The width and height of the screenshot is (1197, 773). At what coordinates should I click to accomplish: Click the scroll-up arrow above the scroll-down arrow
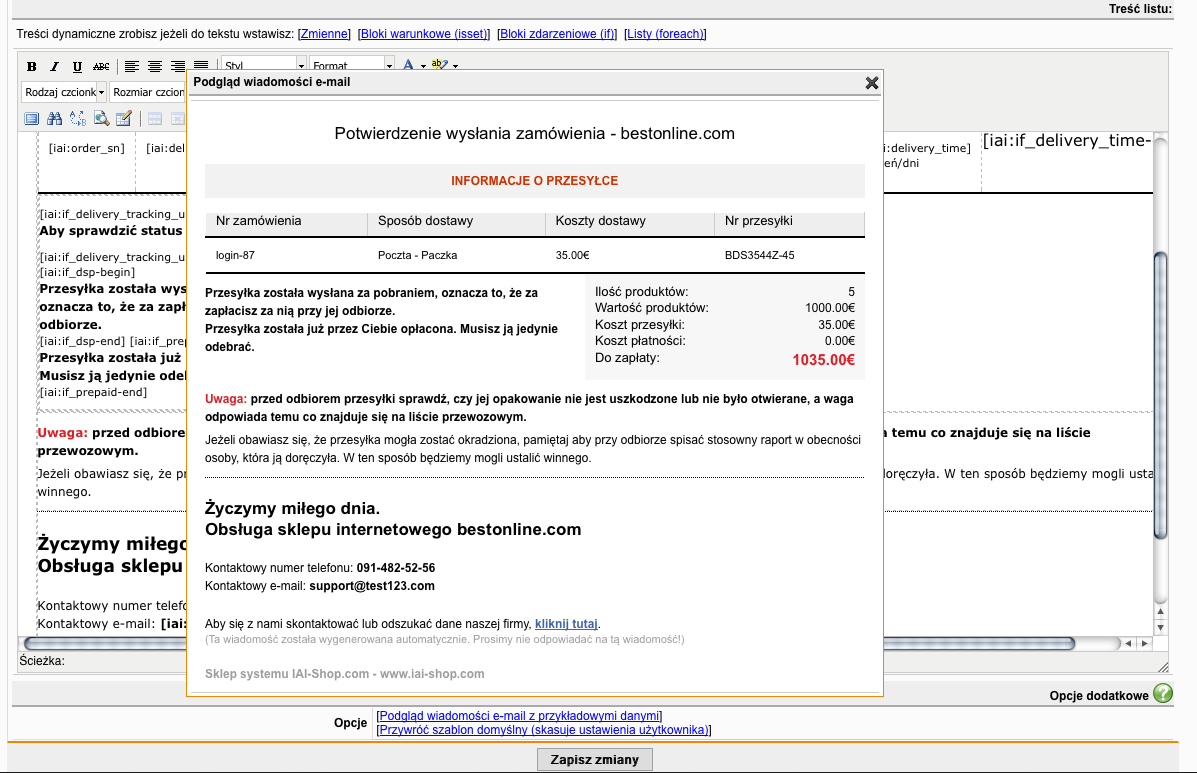[x=1160, y=611]
